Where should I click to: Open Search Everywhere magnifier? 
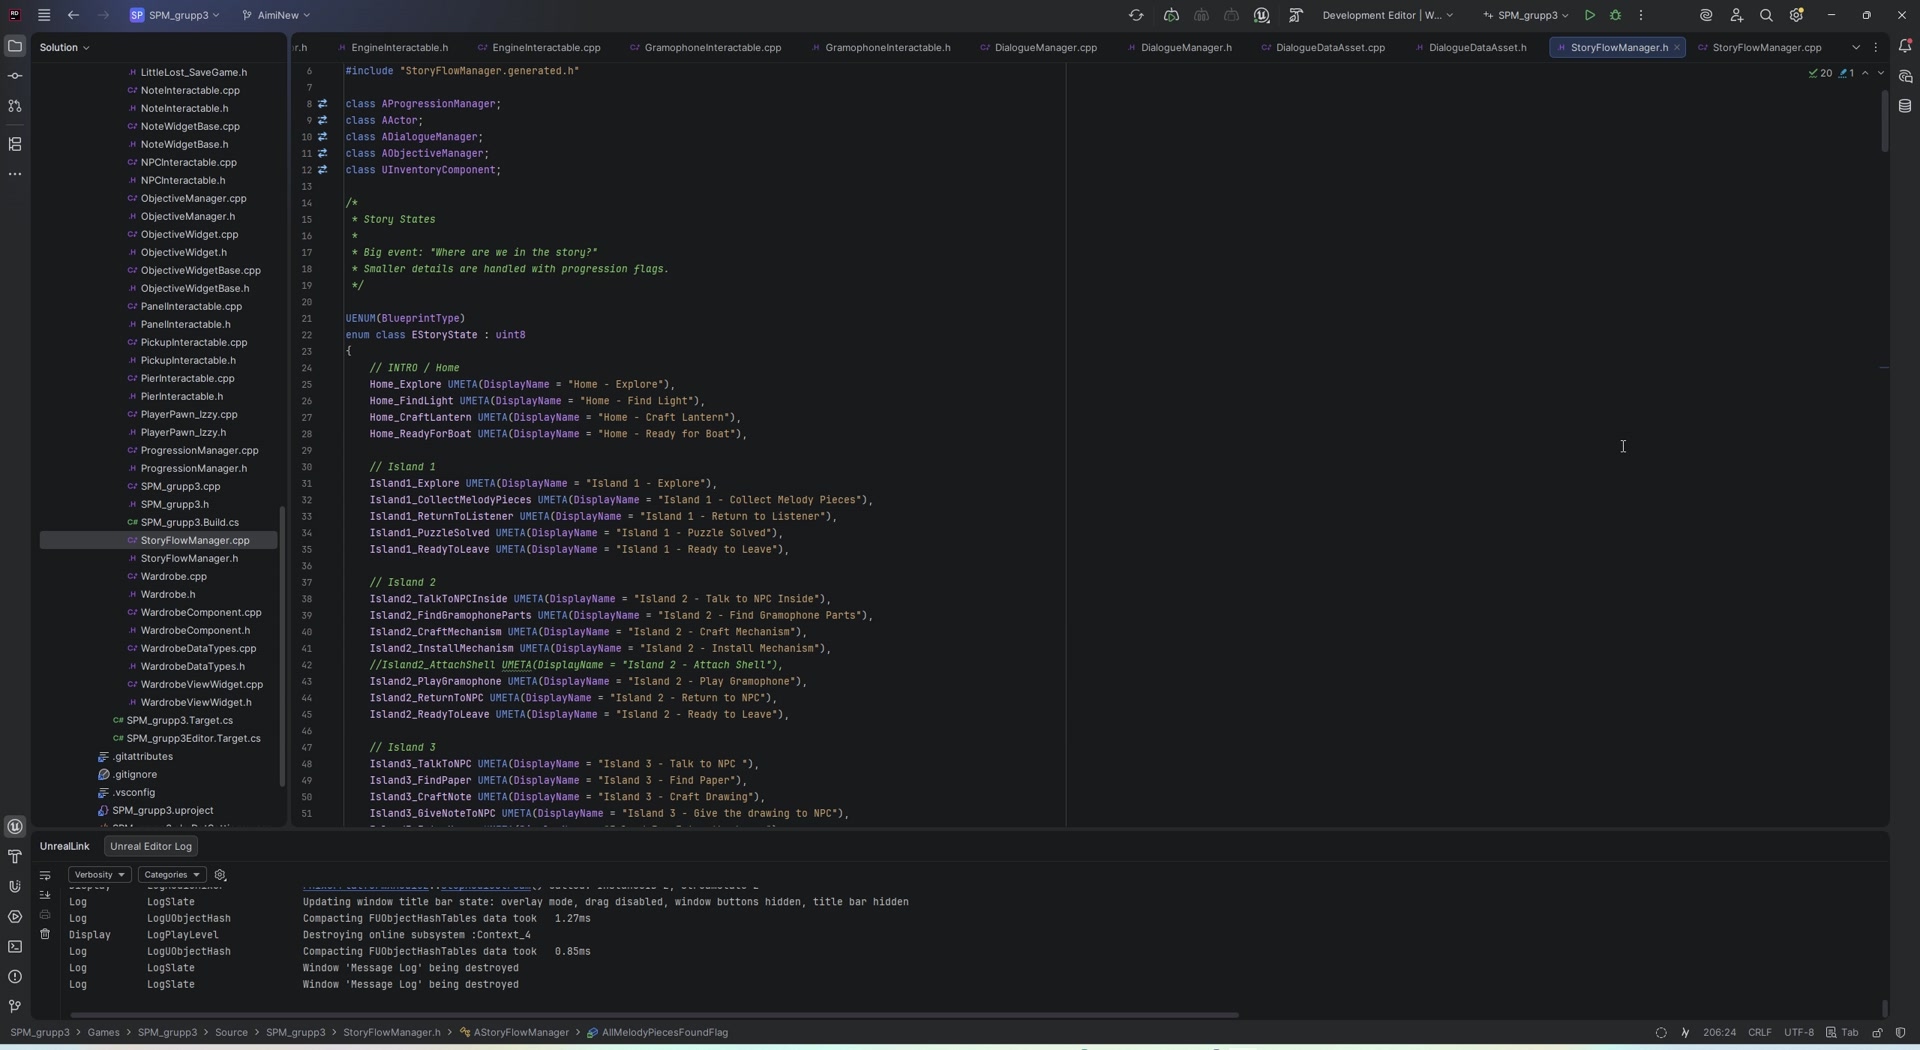1766,15
